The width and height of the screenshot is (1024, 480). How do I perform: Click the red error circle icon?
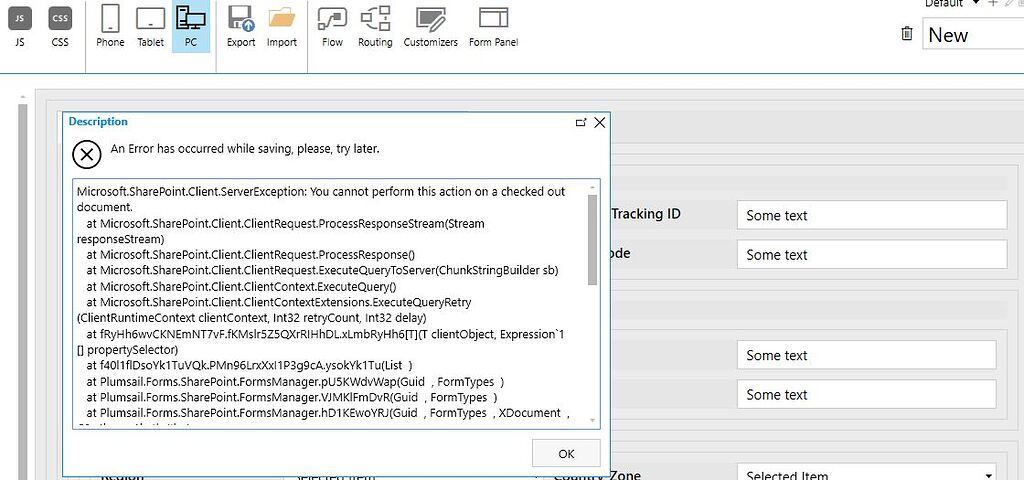(86, 155)
